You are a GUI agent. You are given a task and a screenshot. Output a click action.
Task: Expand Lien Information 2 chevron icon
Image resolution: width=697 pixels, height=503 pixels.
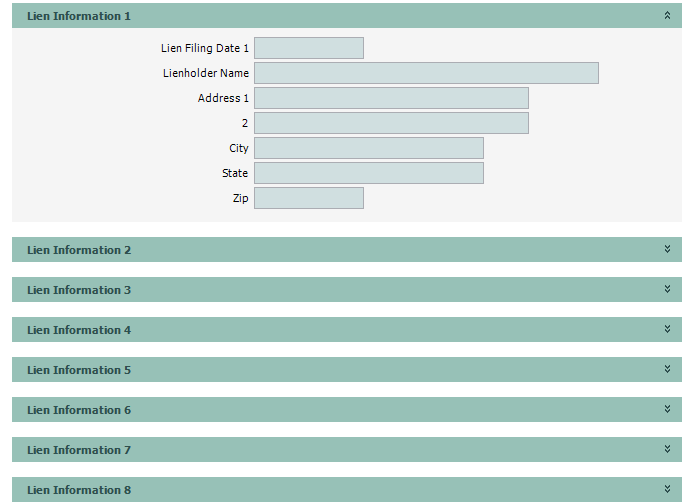(x=667, y=250)
